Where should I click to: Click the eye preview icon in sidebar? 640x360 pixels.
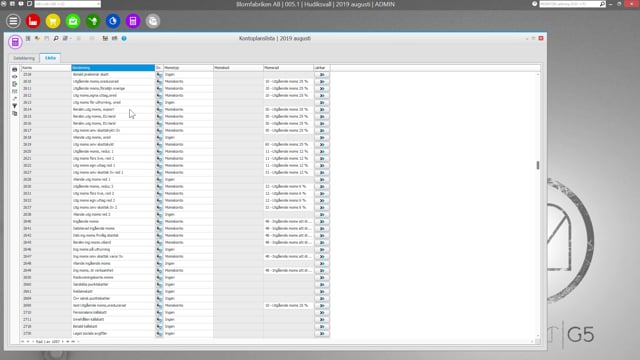(15, 77)
